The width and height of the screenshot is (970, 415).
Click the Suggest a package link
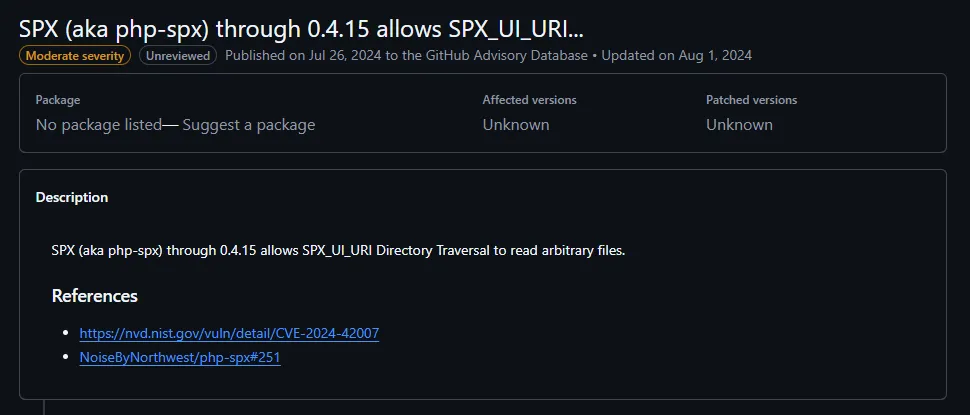click(249, 125)
